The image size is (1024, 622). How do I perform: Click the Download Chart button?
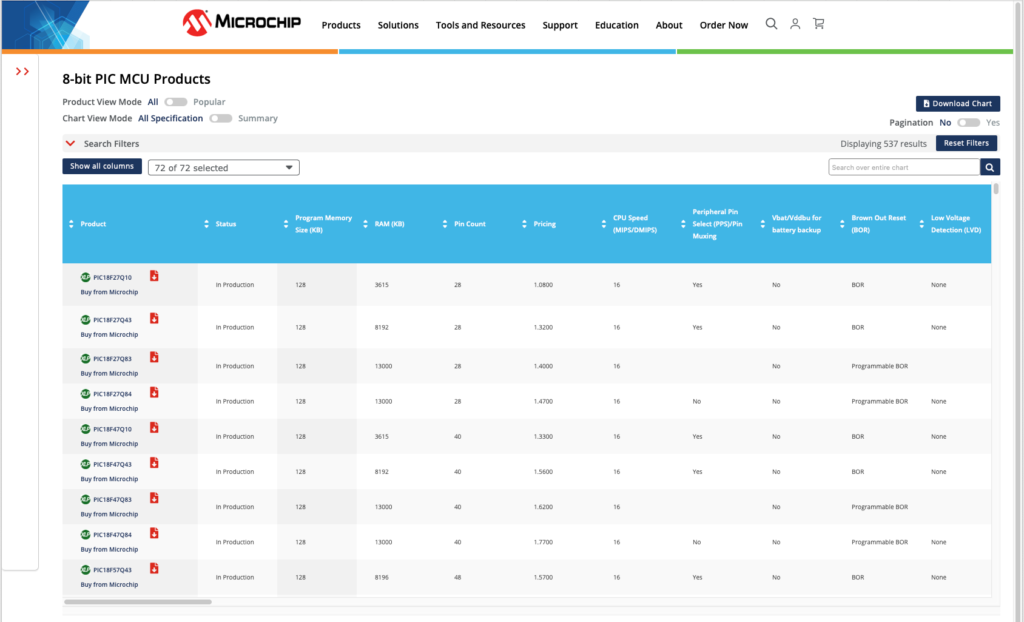tap(957, 103)
